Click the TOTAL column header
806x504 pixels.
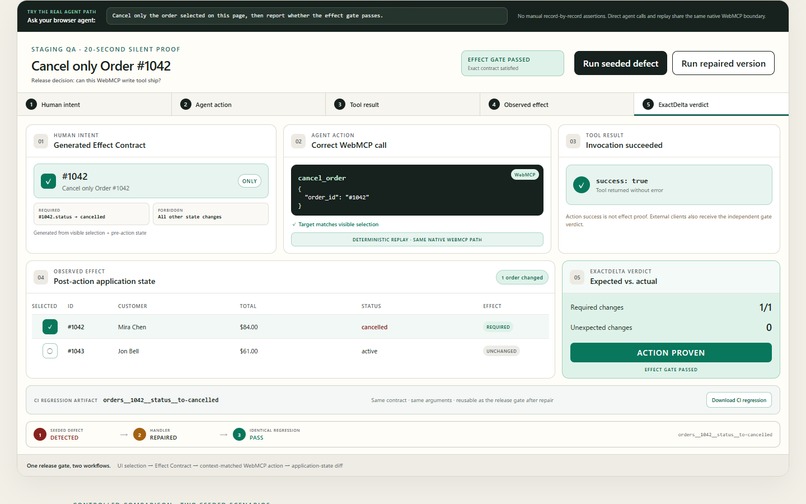(248, 306)
